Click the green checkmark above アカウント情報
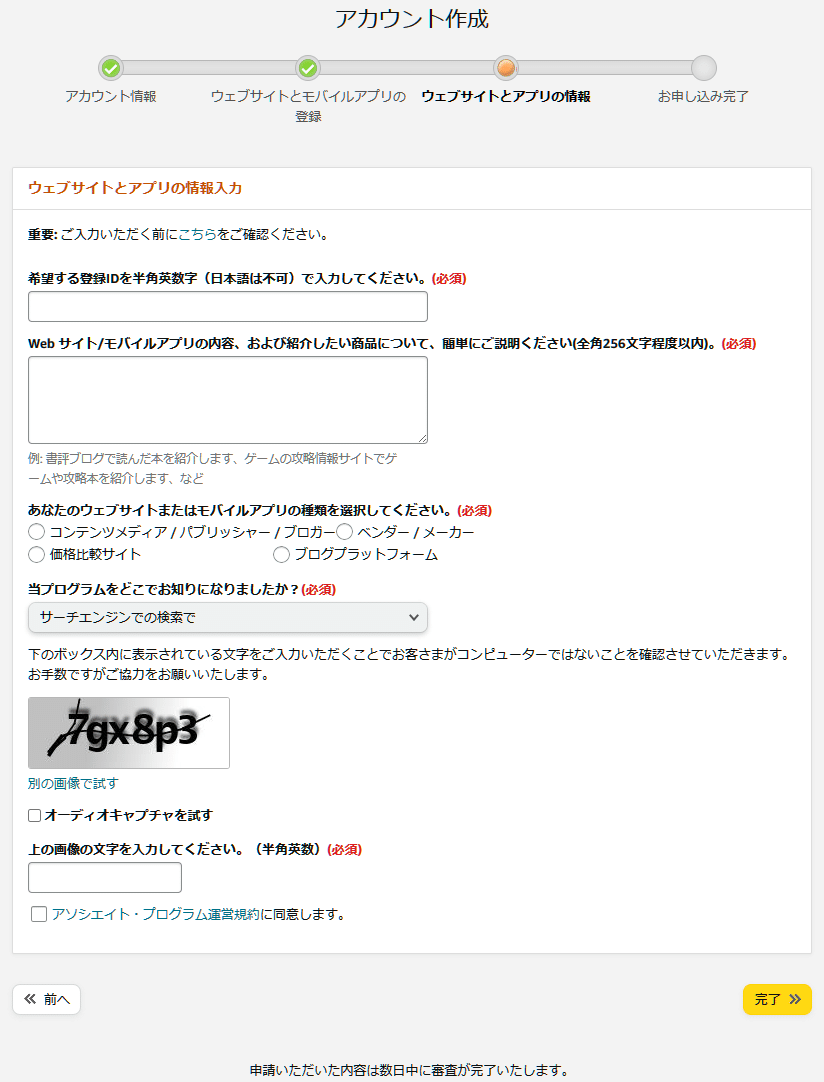 (x=111, y=68)
